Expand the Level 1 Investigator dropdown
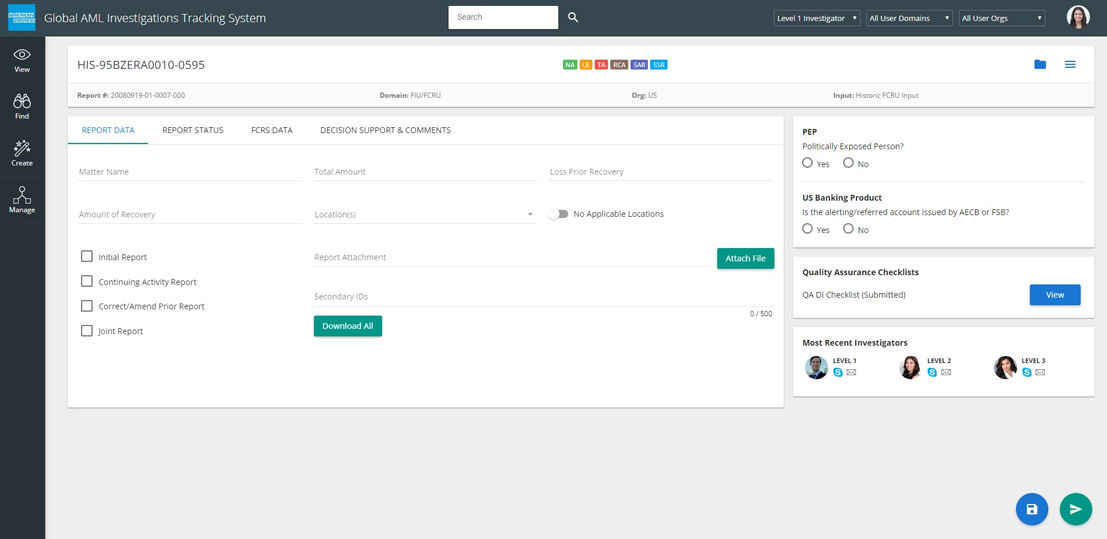The image size is (1107, 539). click(x=817, y=18)
